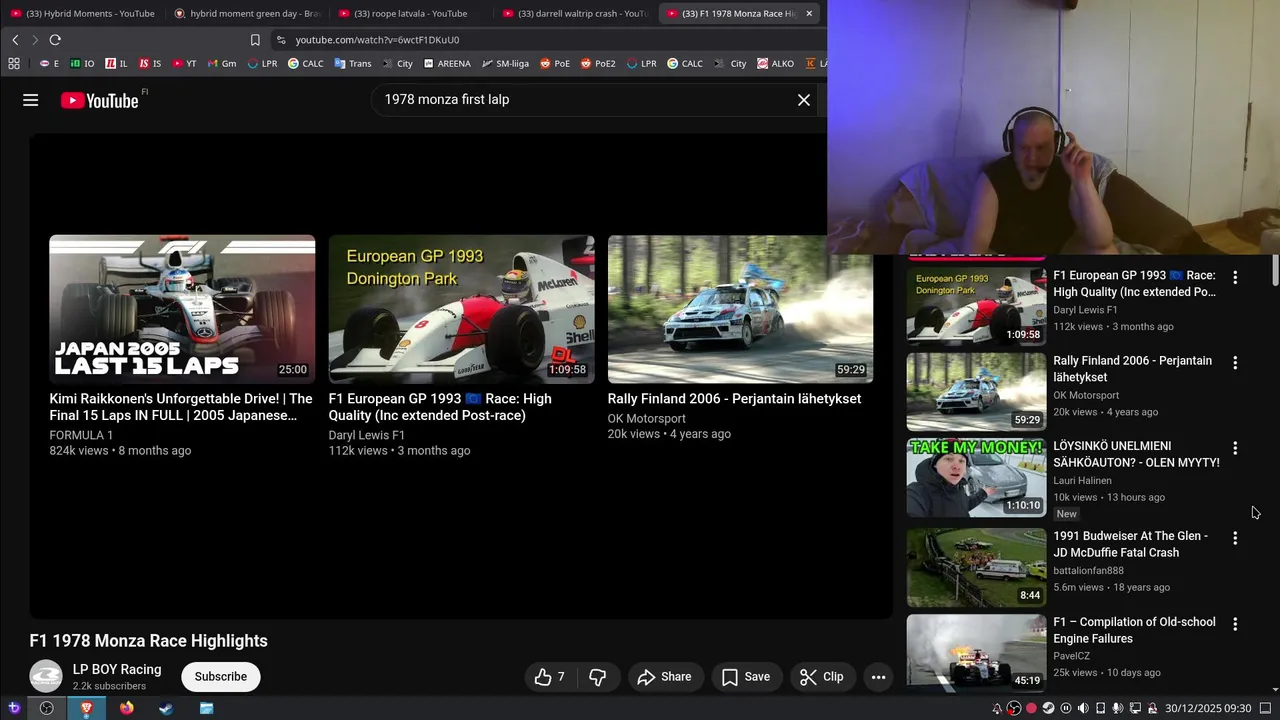Open 1991 Budweiser At The Glen sidebar thumbnail

point(976,568)
